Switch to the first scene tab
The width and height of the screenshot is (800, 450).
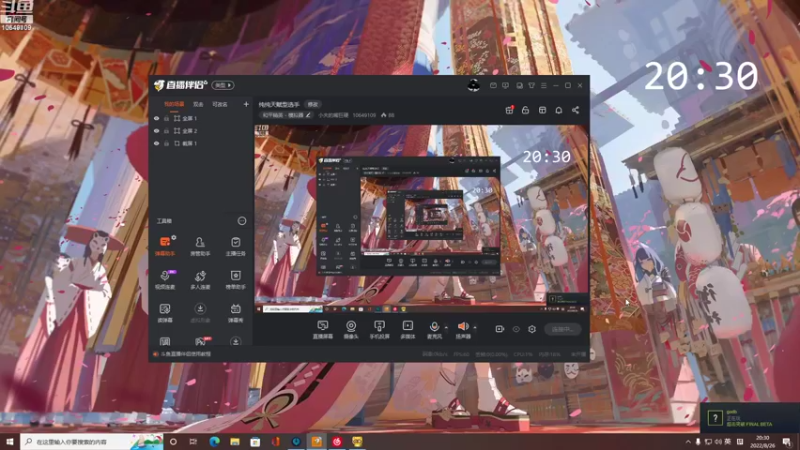click(174, 104)
